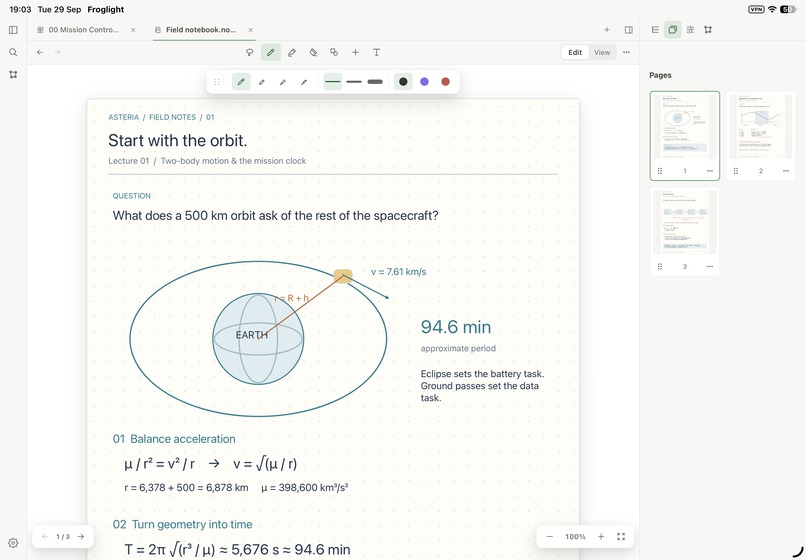Zoom out with the minus button
806x560 pixels.
[549, 536]
